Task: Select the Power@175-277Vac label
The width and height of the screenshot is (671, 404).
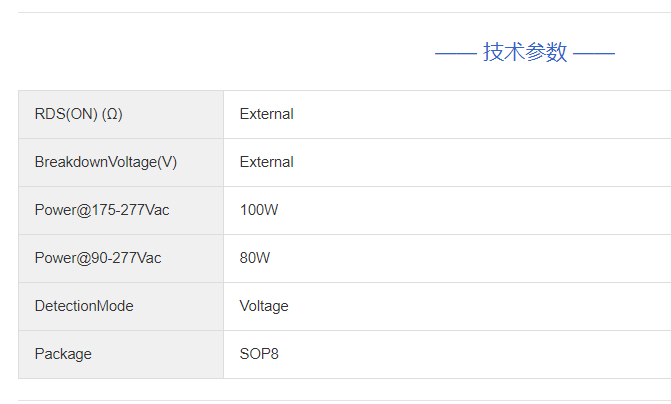Action: [102, 210]
